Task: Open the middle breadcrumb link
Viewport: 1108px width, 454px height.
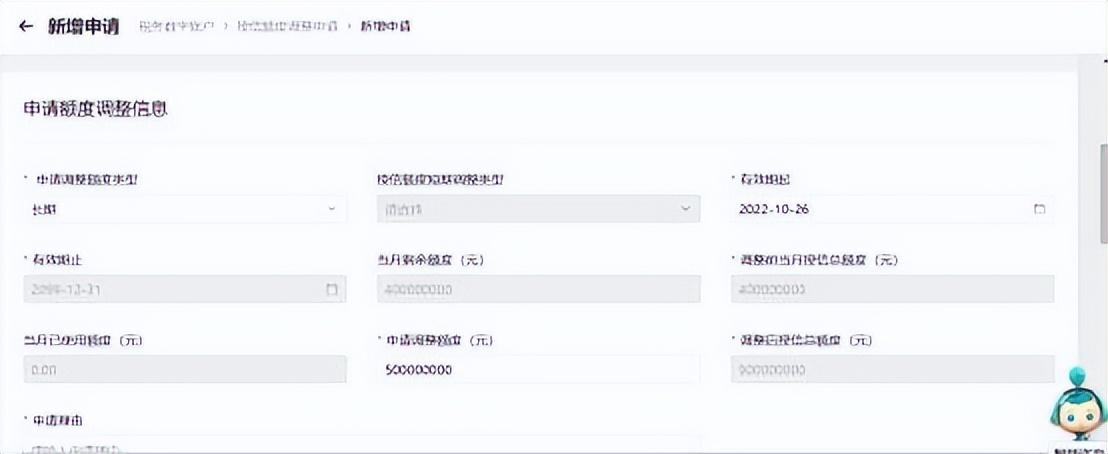Action: pyautogui.click(x=287, y=27)
